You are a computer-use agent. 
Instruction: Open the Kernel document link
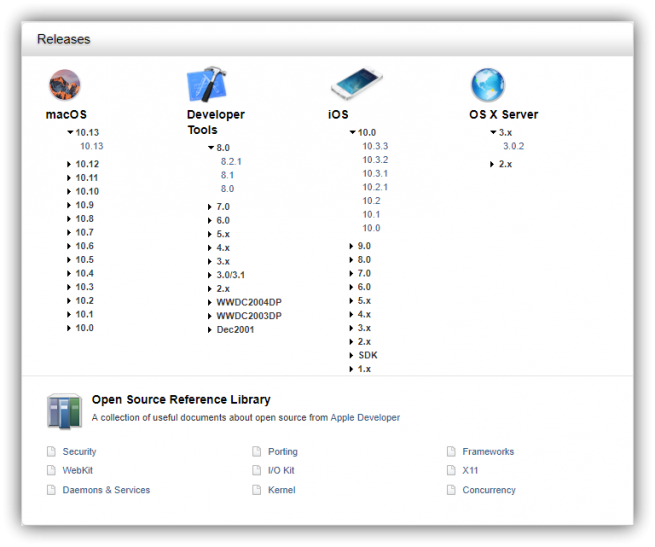coord(282,490)
